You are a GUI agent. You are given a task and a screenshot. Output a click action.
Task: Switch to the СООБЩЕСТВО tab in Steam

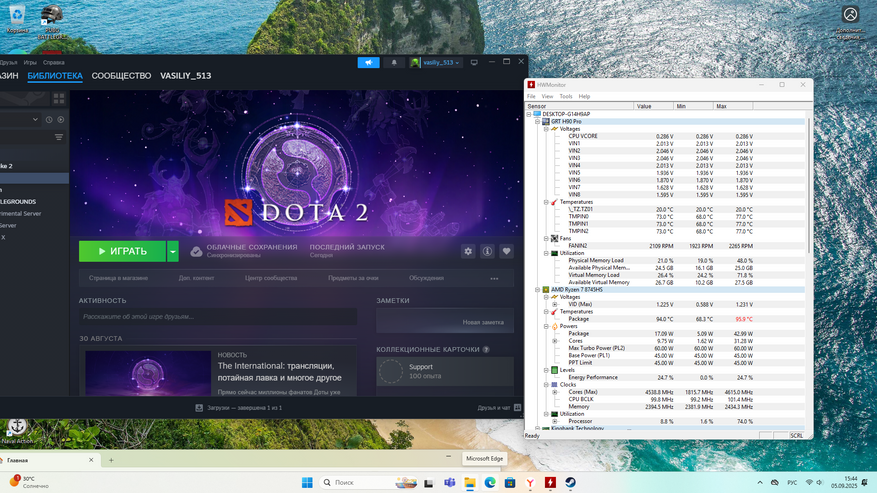tap(121, 76)
